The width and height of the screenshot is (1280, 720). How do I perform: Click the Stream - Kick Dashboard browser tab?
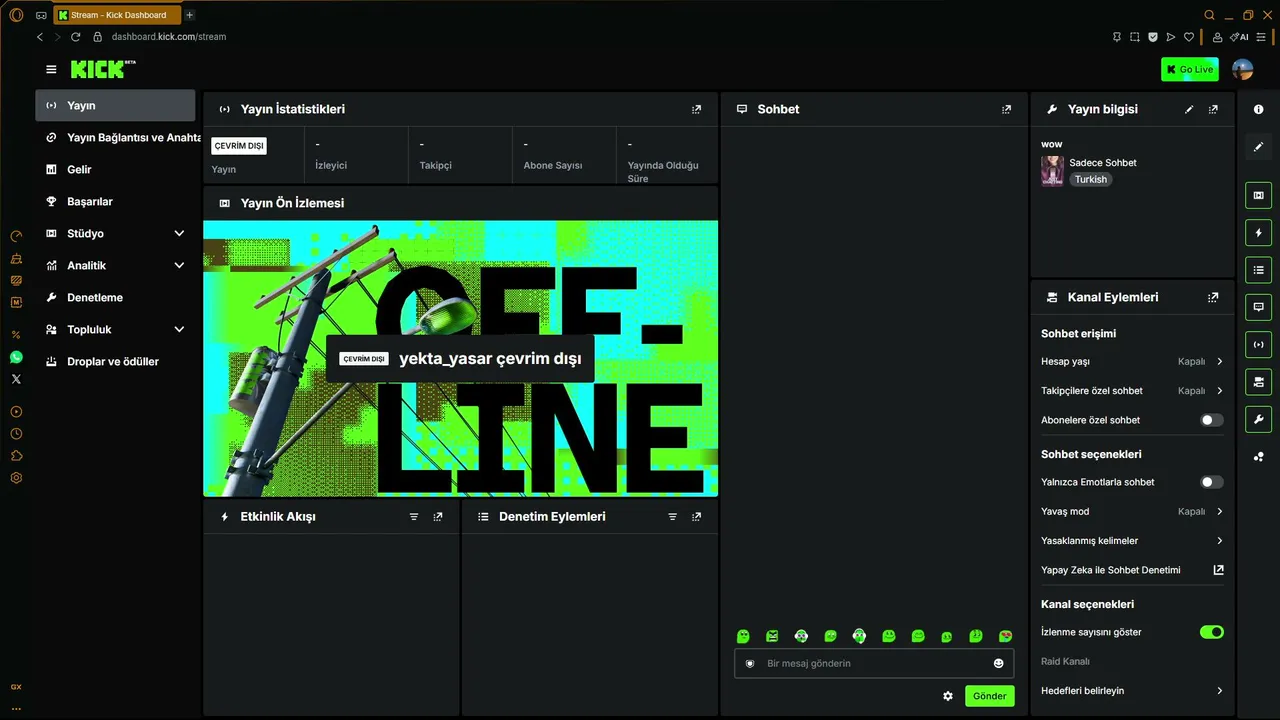pos(117,15)
